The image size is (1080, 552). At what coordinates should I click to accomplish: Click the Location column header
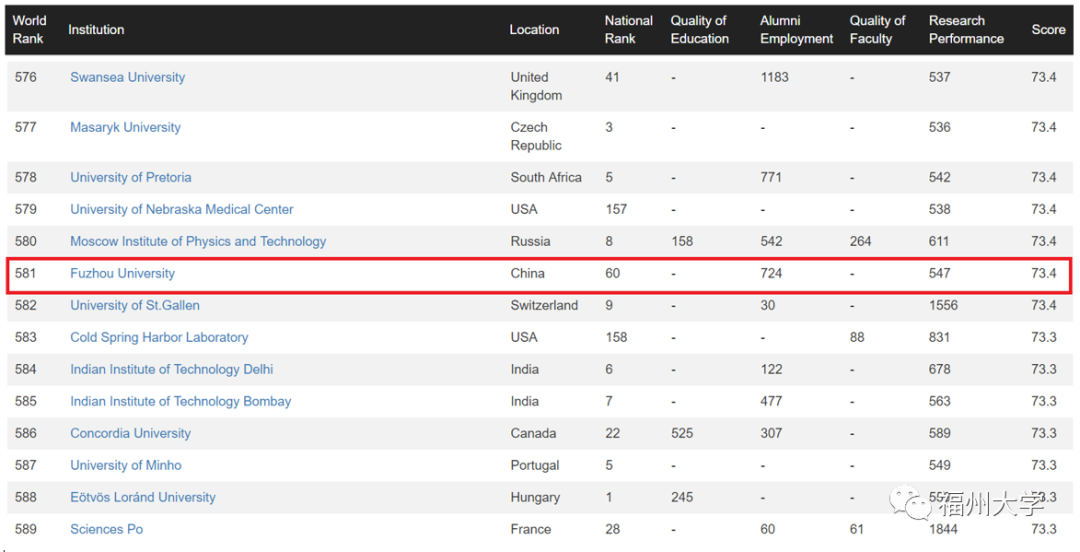coord(534,30)
